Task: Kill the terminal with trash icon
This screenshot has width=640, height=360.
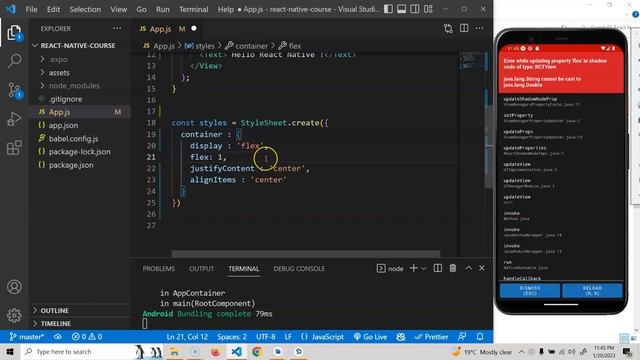Action: click(x=453, y=268)
